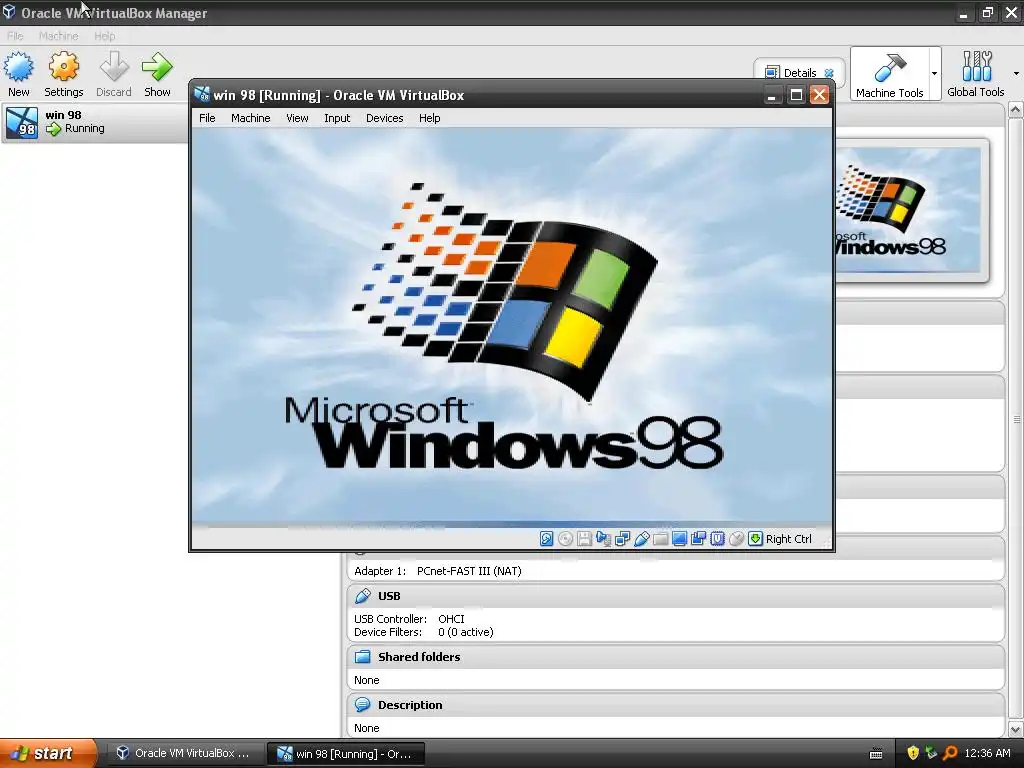Click the details pane scroll-down arrow
This screenshot has height=768, width=1024.
pyautogui.click(x=1016, y=728)
